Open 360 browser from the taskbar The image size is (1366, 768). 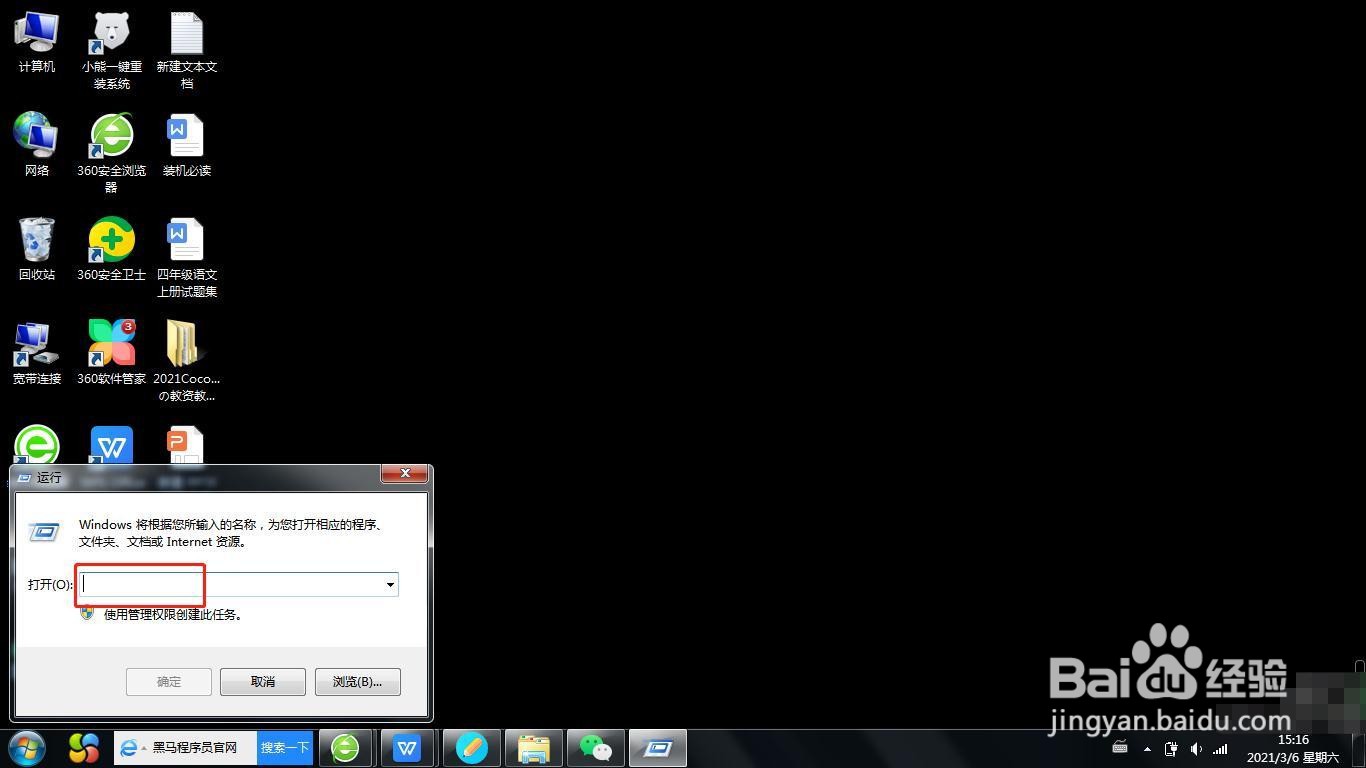[x=345, y=748]
